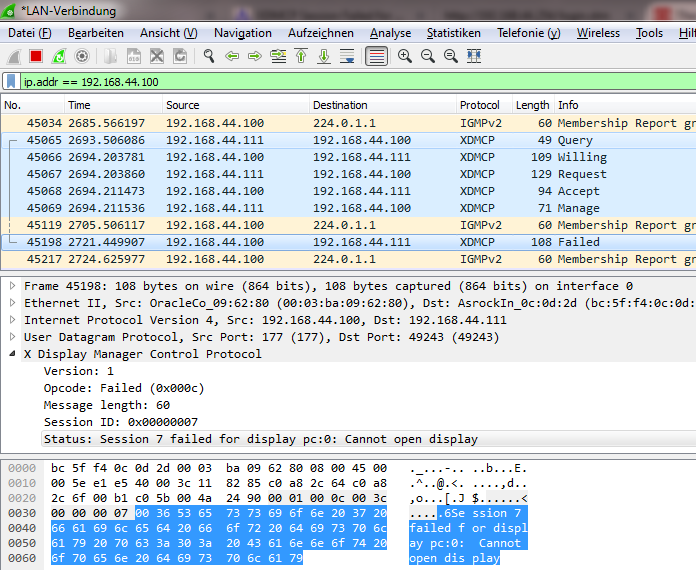The image size is (696, 570).
Task: Select packet 45065 XDMCP Query row
Action: coord(349,140)
